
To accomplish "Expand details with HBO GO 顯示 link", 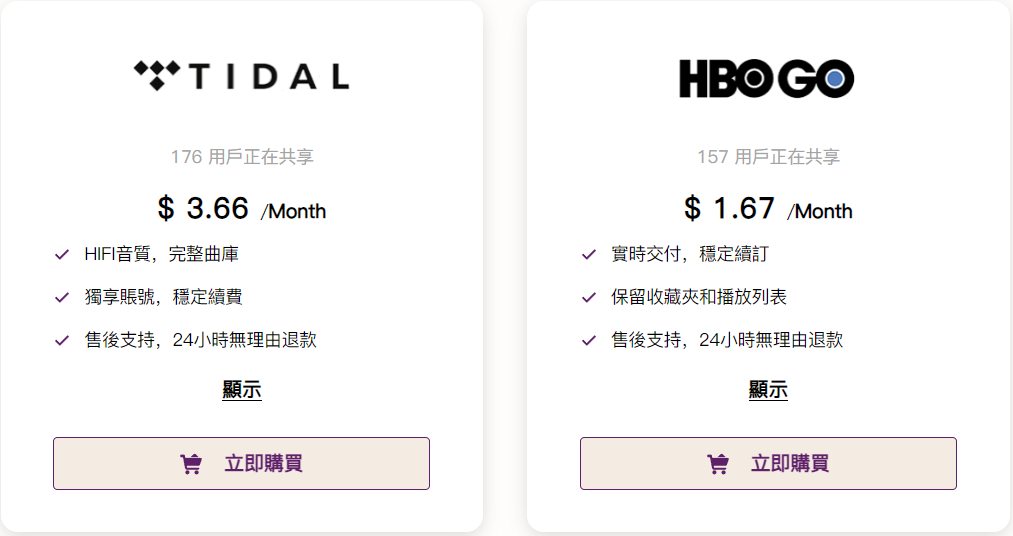I will pyautogui.click(x=768, y=389).
